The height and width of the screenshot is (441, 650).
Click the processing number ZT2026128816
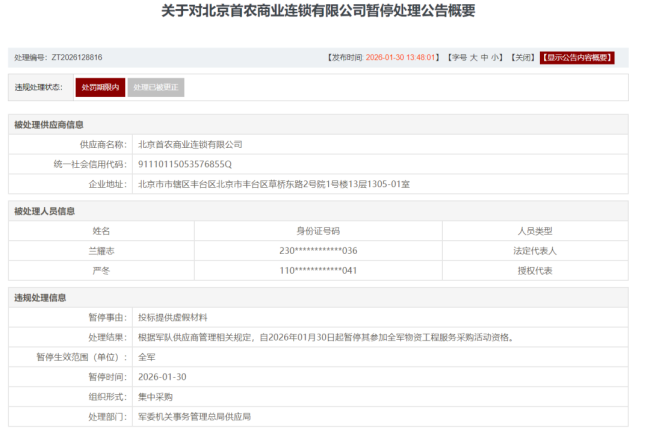tap(77, 58)
